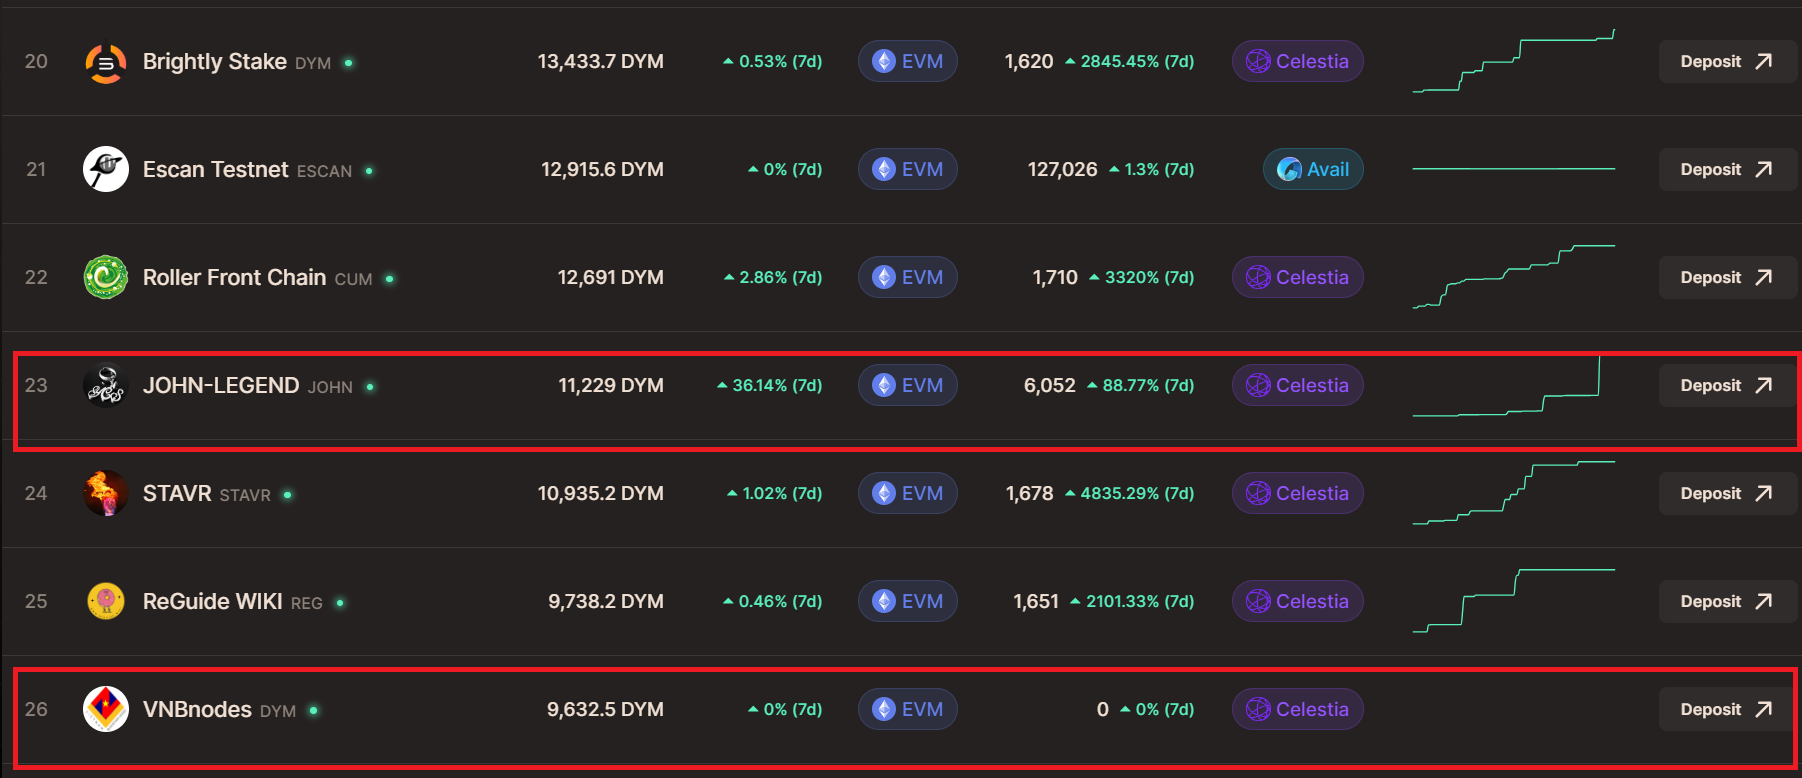Open the JOHN-LEGEND project icon
The width and height of the screenshot is (1802, 778).
(x=105, y=385)
